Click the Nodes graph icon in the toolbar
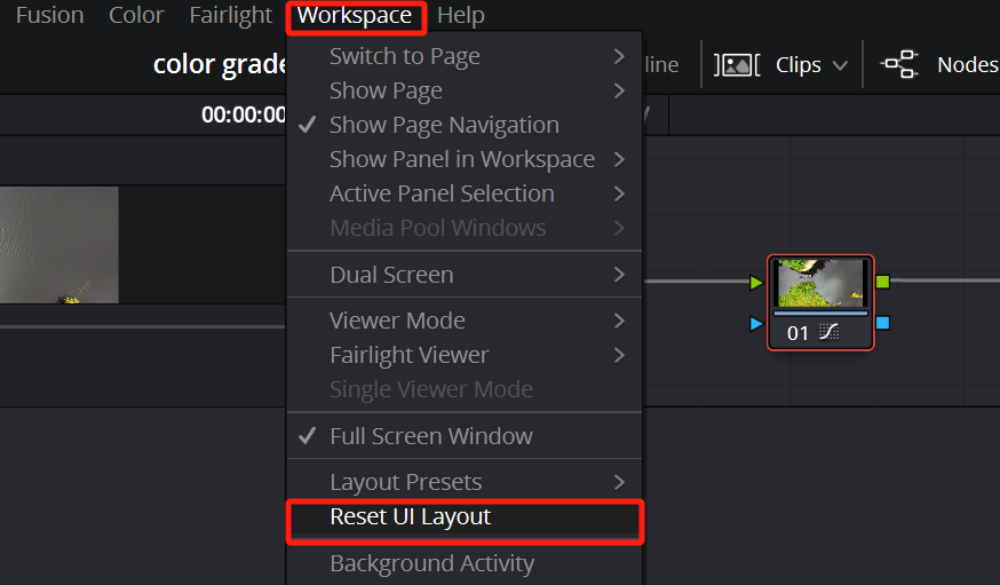This screenshot has width=1000, height=585. [x=899, y=64]
